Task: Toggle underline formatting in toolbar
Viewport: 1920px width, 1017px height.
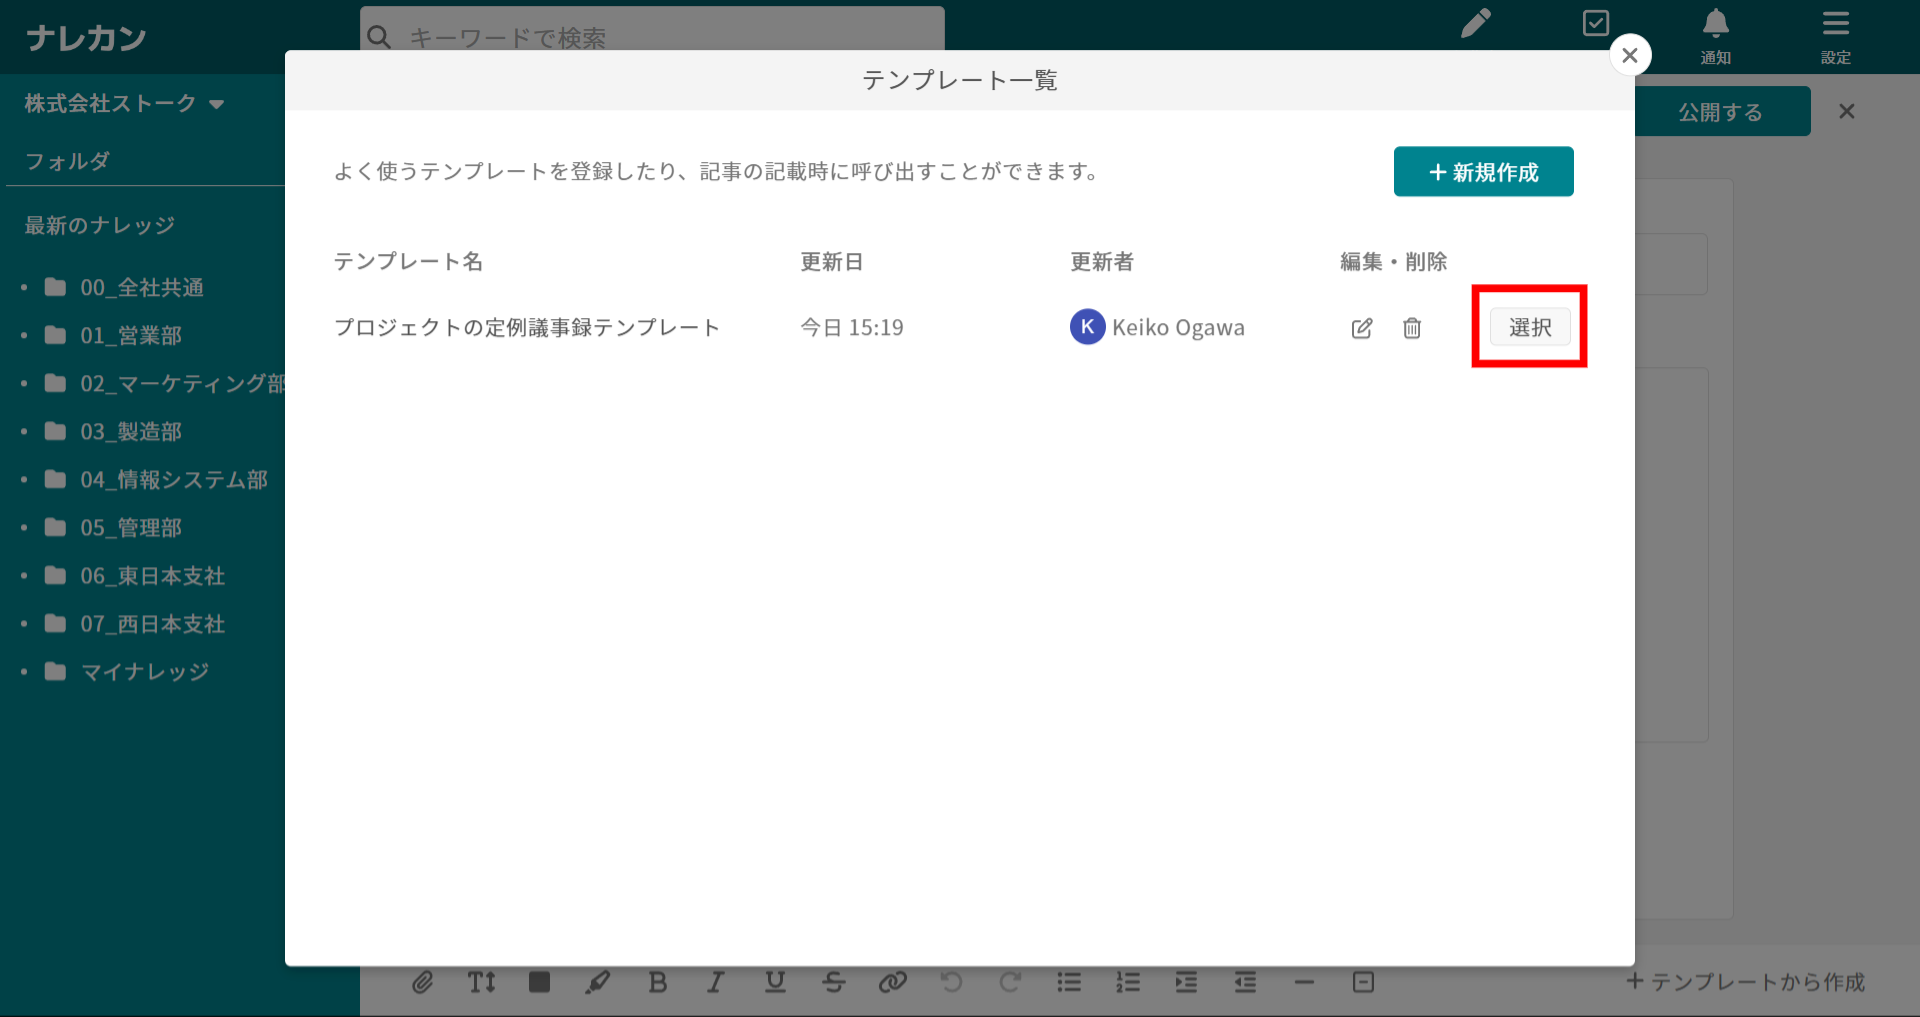Action: [x=775, y=982]
